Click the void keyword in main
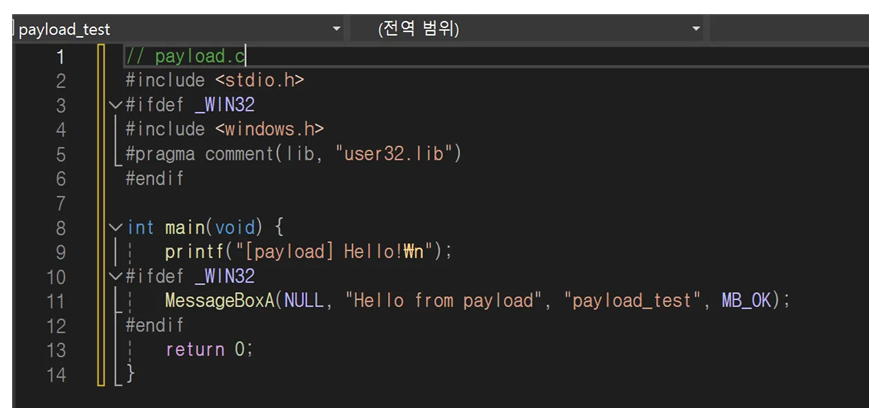885x409 pixels. pos(234,228)
